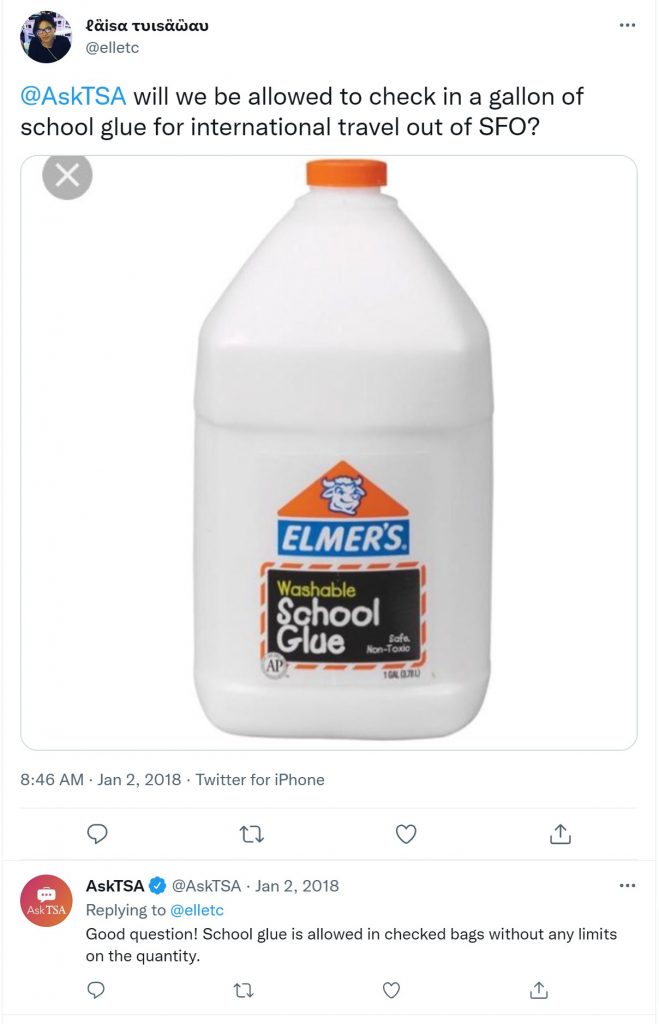Open @elletc link in Replying to
The image size is (659, 1024).
point(197,910)
